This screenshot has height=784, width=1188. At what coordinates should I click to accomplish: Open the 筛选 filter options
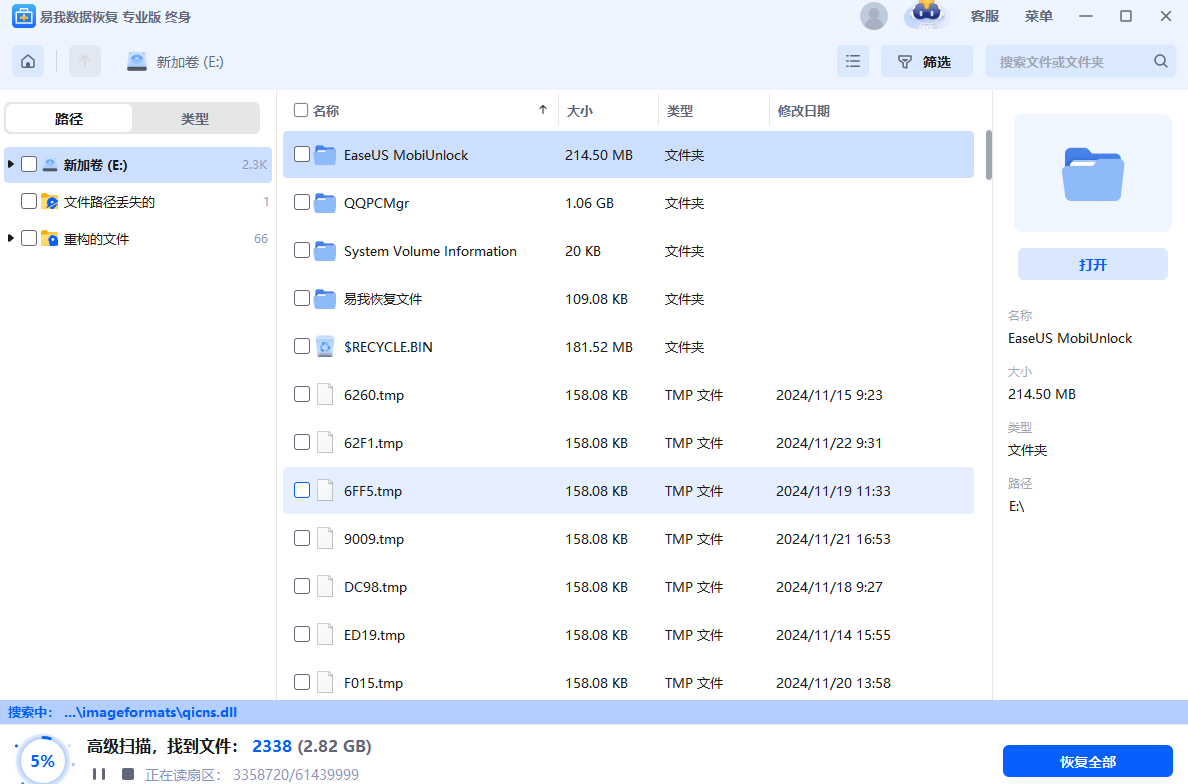tap(926, 61)
